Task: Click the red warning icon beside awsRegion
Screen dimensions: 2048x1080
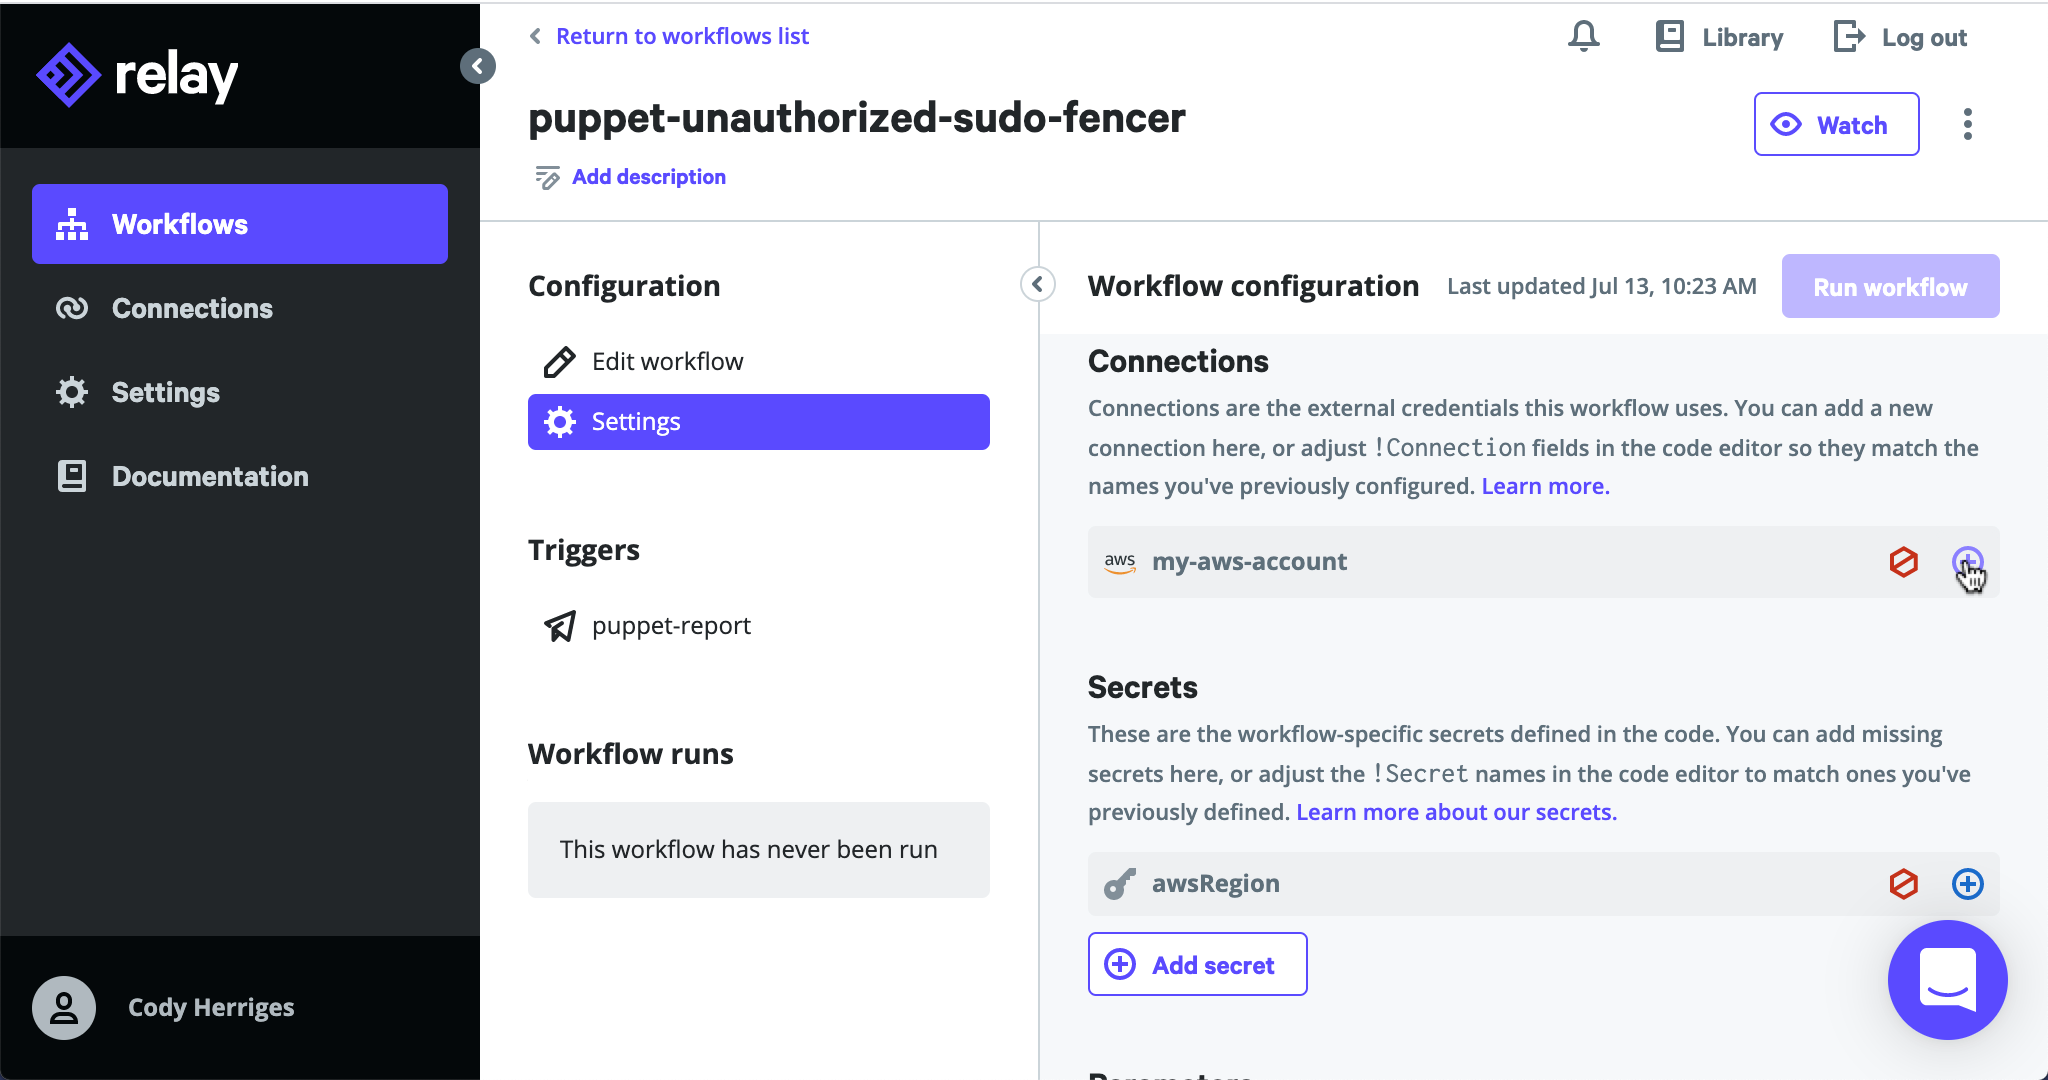Action: (x=1903, y=884)
